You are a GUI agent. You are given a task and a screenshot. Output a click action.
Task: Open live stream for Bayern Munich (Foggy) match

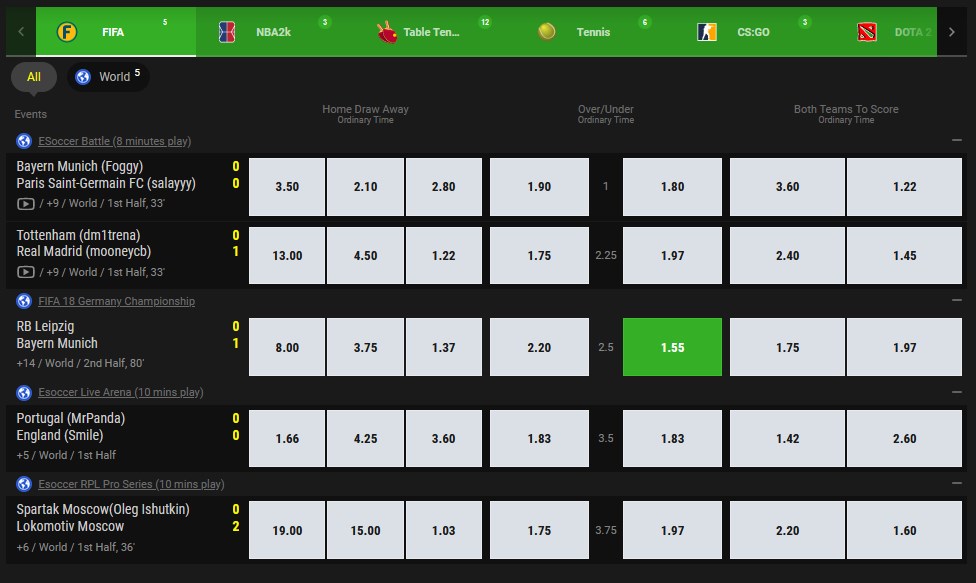point(26,203)
